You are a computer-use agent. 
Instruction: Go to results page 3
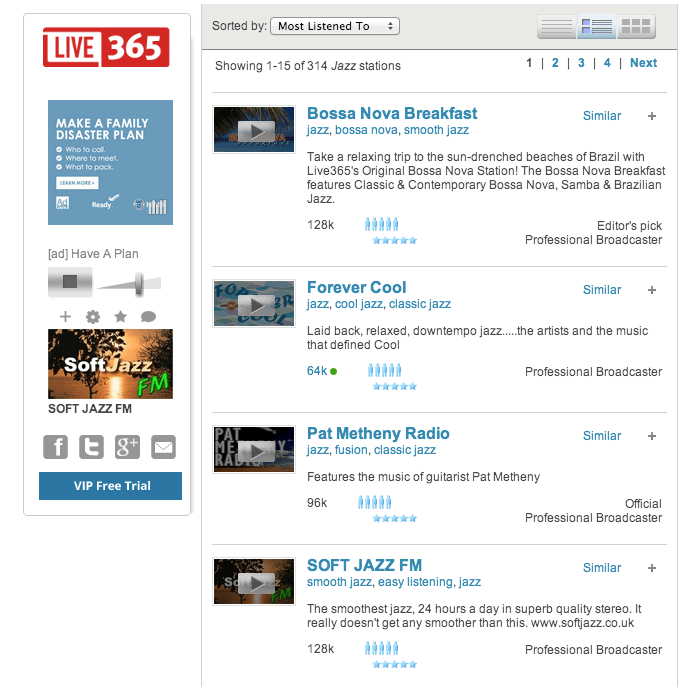(x=581, y=63)
